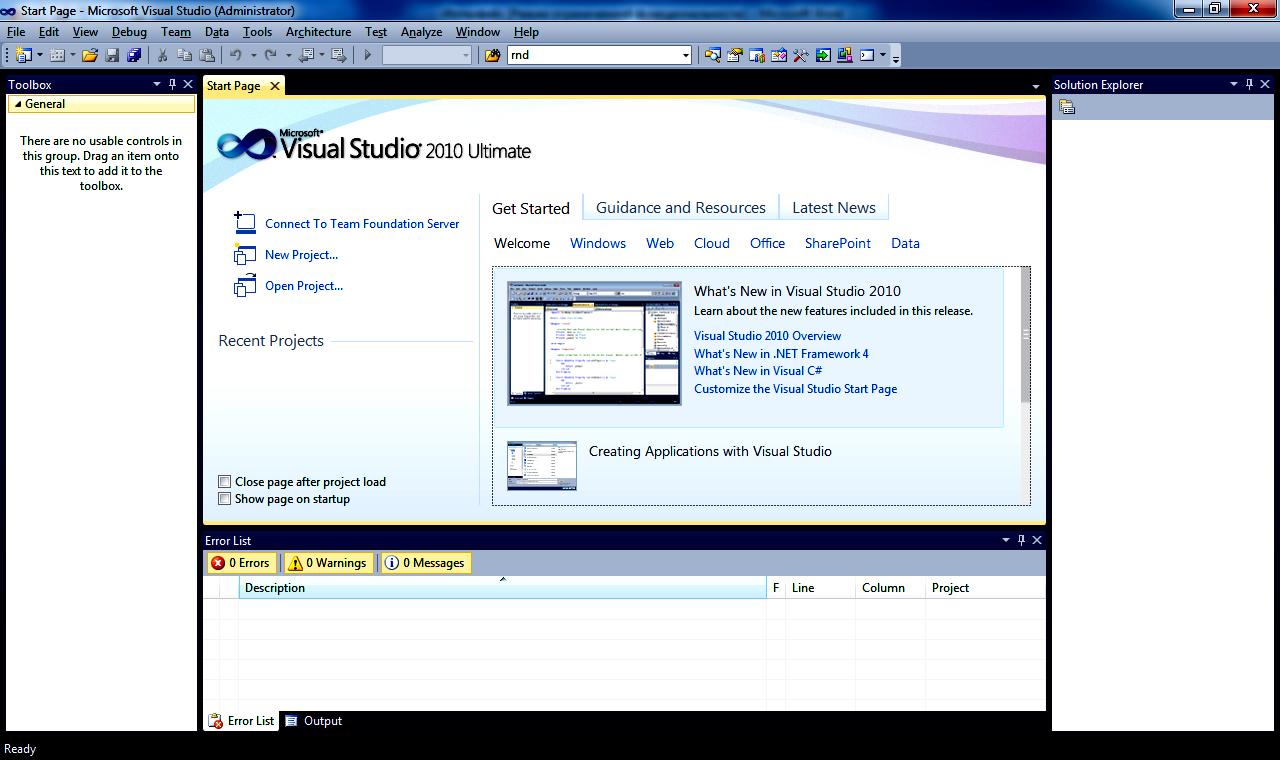Open the Toolbox hammer-and-wrench icon

tap(801, 55)
